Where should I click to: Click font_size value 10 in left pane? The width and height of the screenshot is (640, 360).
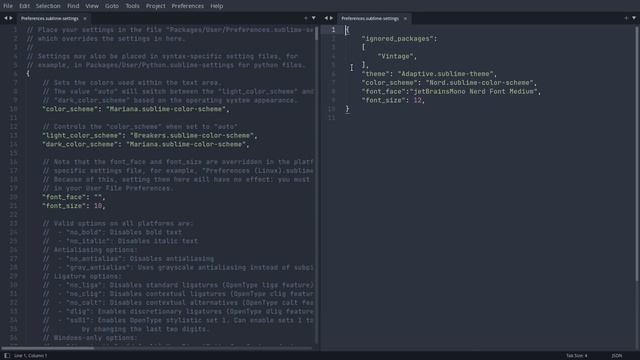pyautogui.click(x=98, y=206)
